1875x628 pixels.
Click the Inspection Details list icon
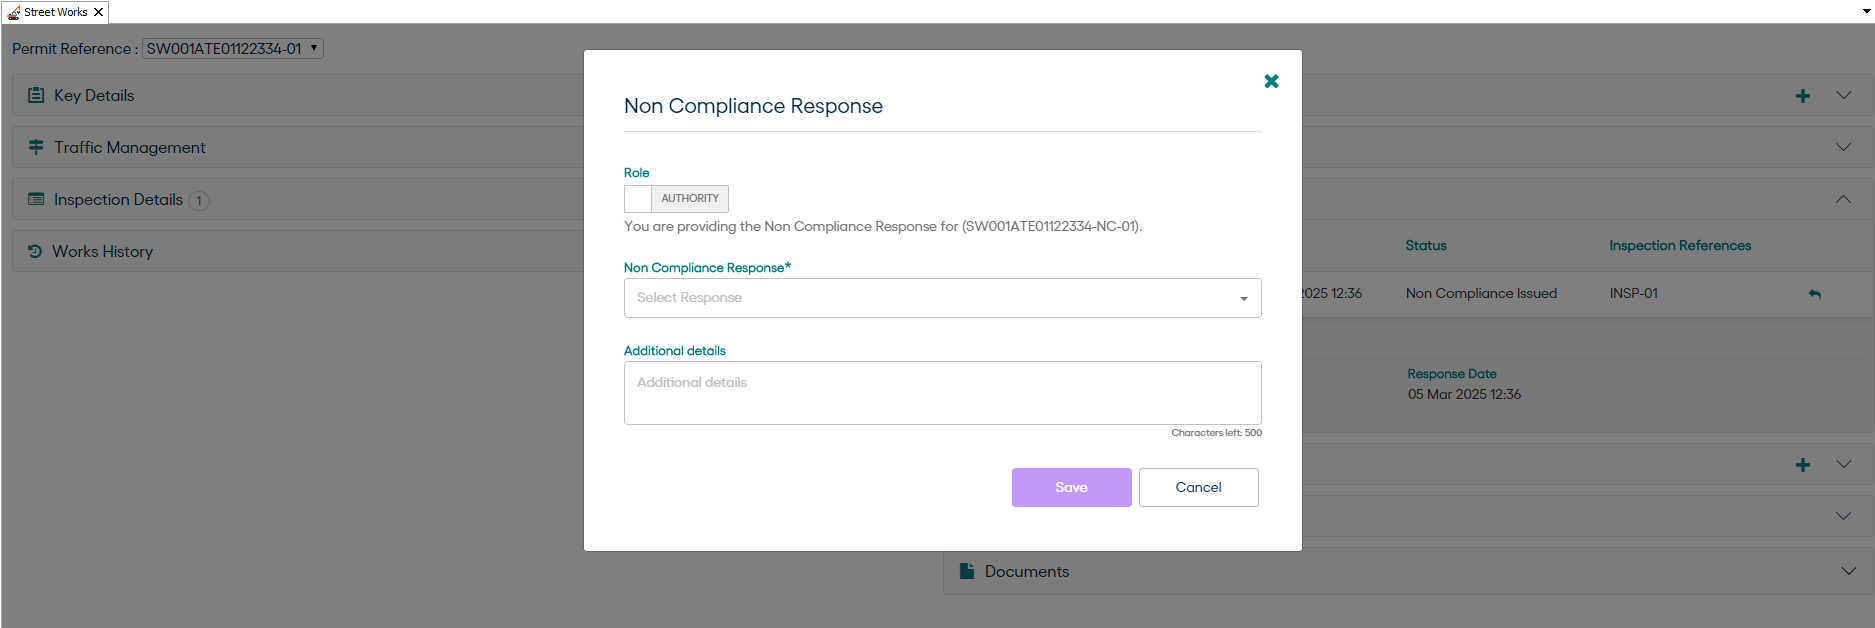tap(36, 200)
